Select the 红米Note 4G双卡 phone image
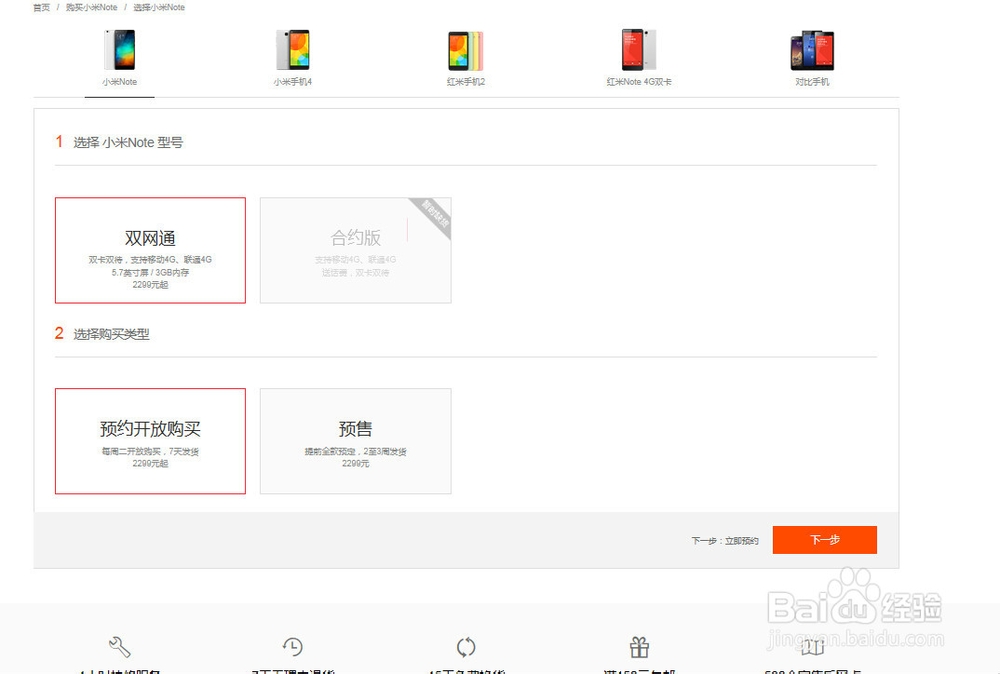This screenshot has height=674, width=1000. [x=639, y=50]
